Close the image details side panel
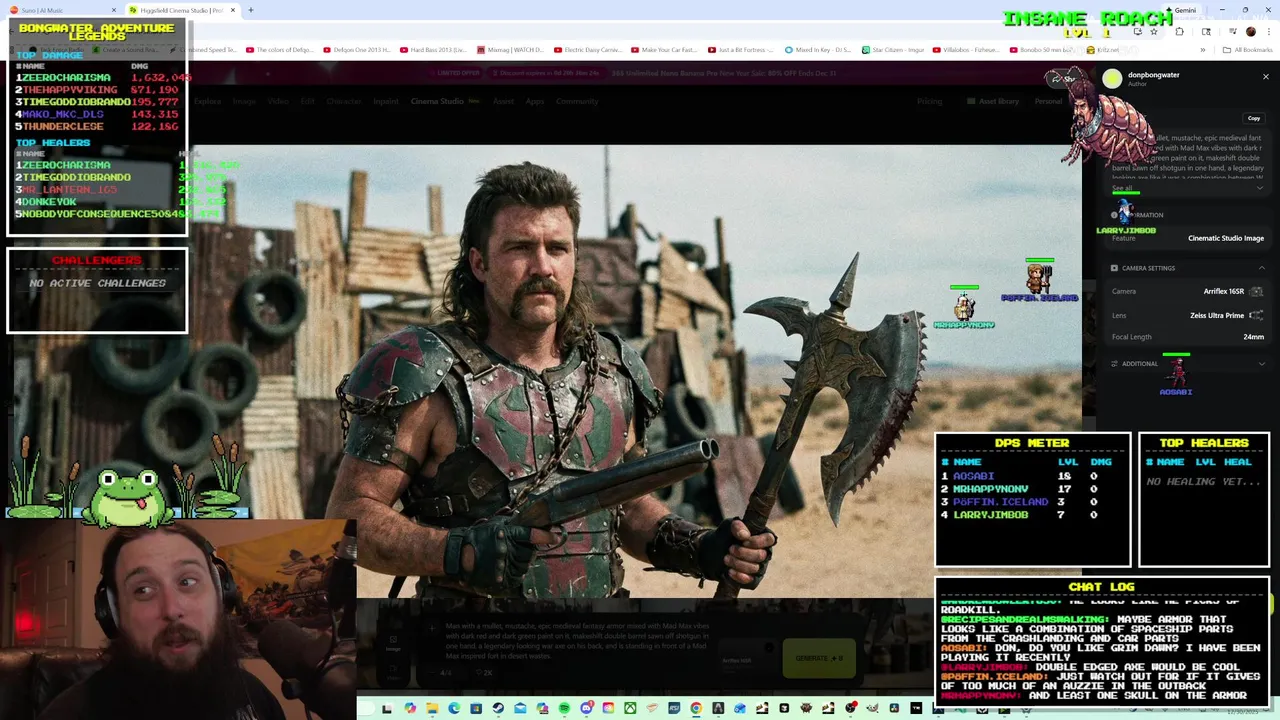The width and height of the screenshot is (1280, 720). tap(1266, 77)
